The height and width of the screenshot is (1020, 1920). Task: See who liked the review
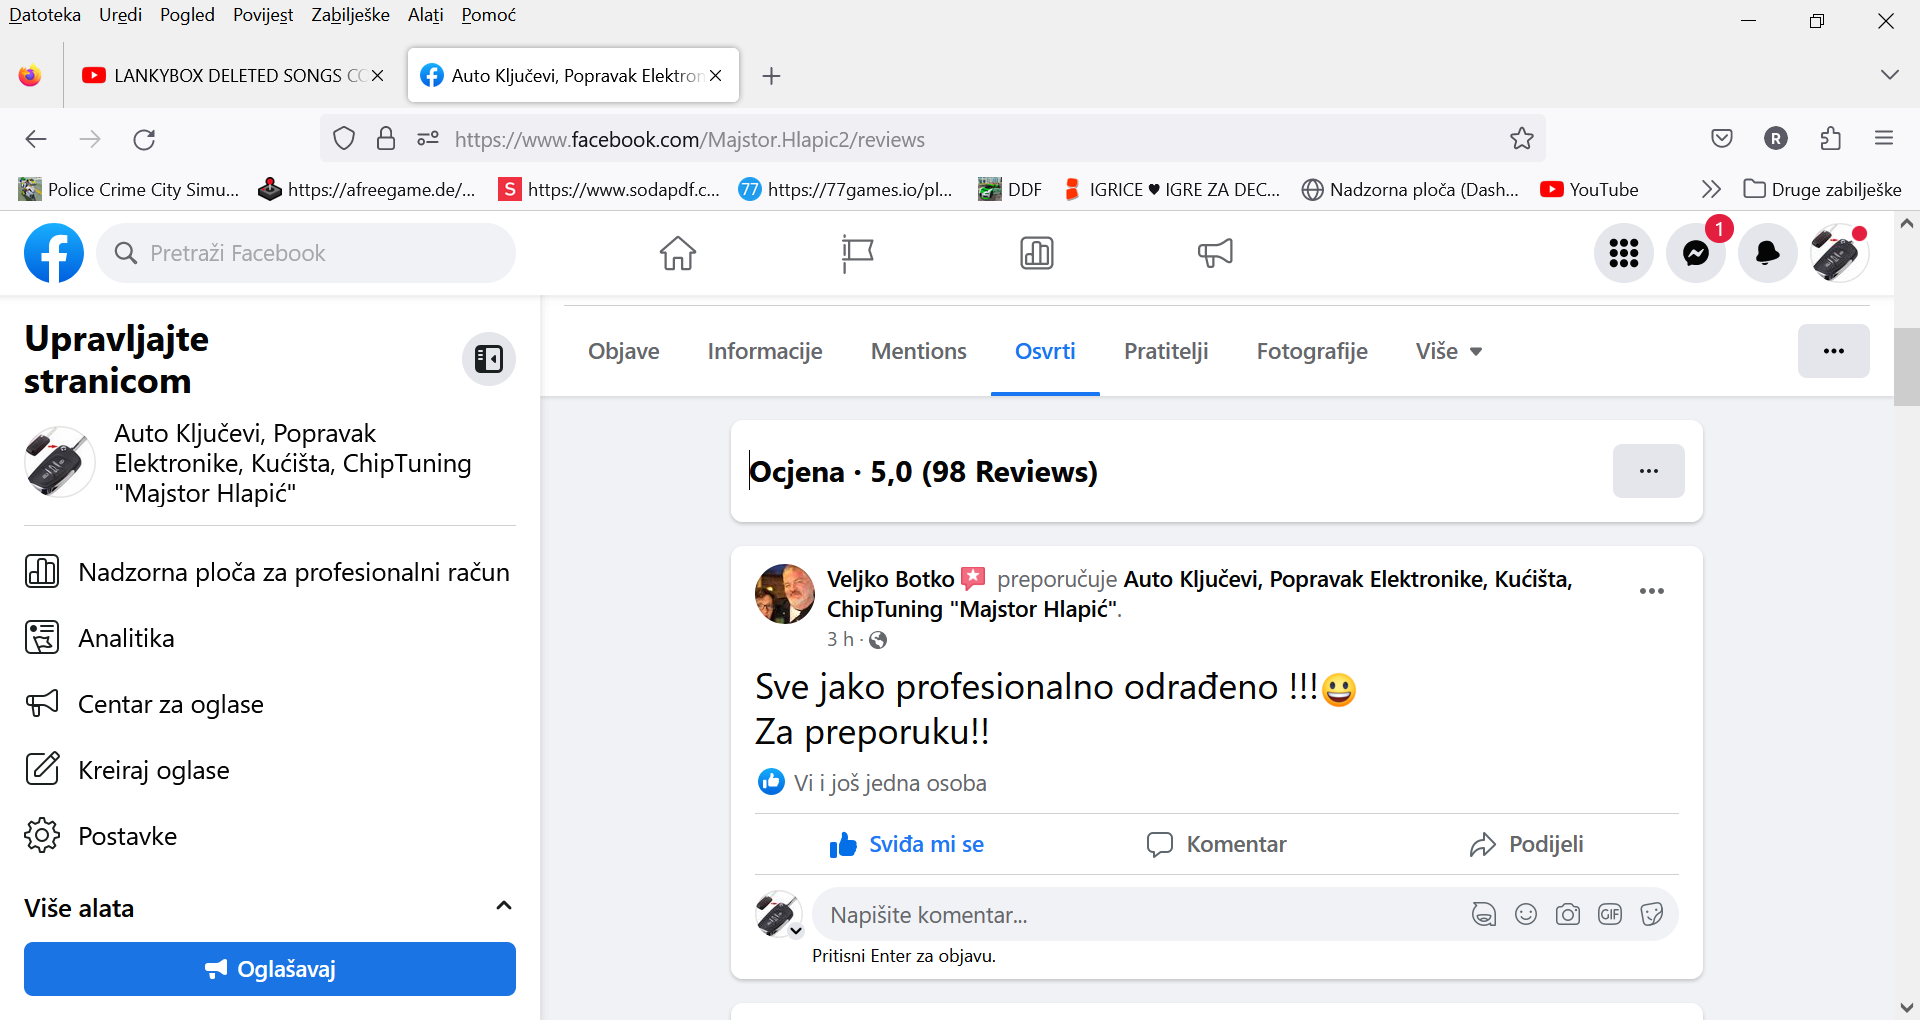click(x=890, y=783)
